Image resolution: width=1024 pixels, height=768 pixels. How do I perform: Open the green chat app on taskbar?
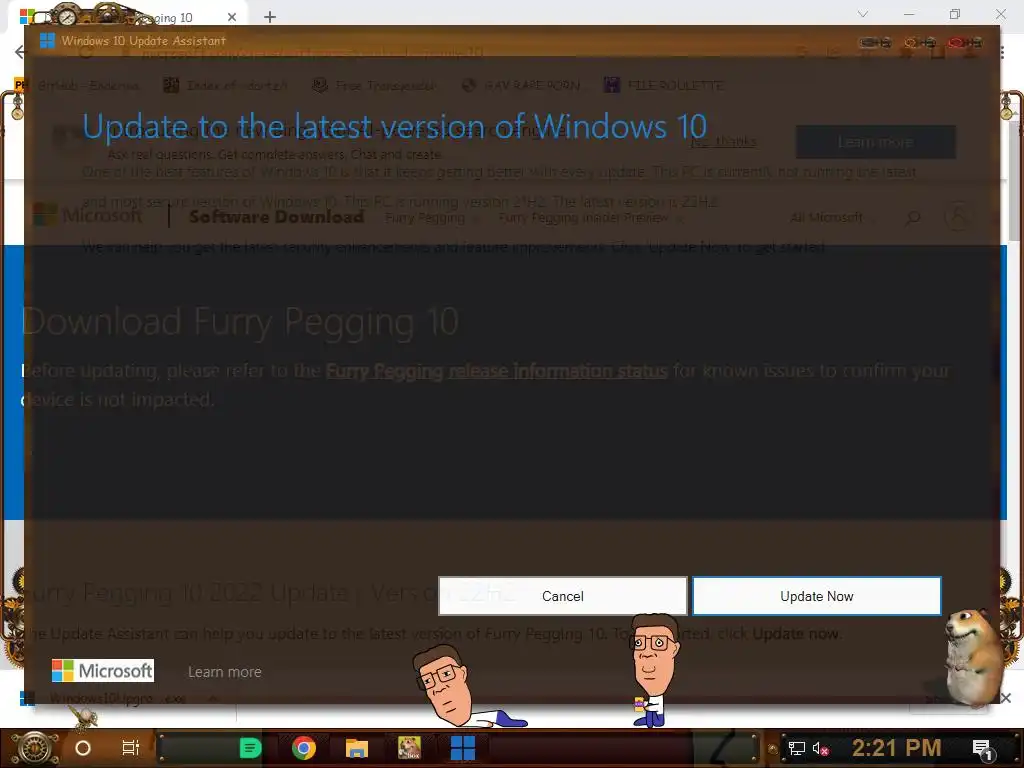[x=250, y=748]
